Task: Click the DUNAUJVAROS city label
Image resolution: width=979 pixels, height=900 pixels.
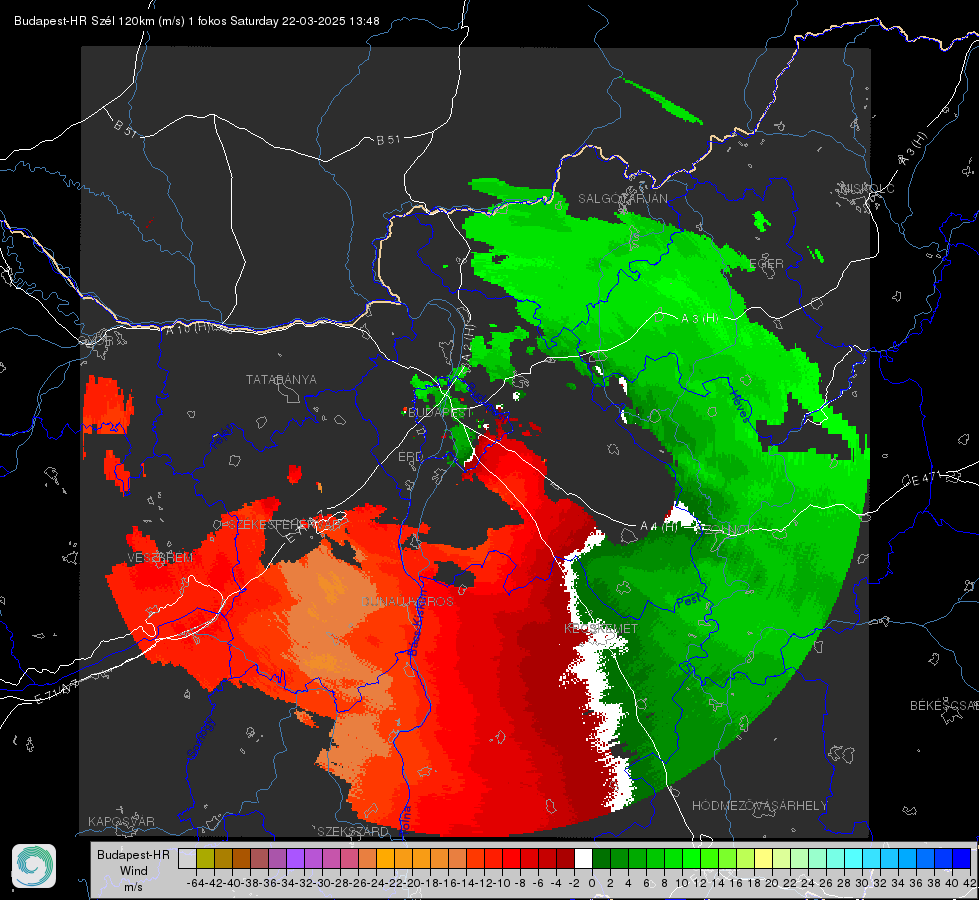Action: tap(407, 602)
